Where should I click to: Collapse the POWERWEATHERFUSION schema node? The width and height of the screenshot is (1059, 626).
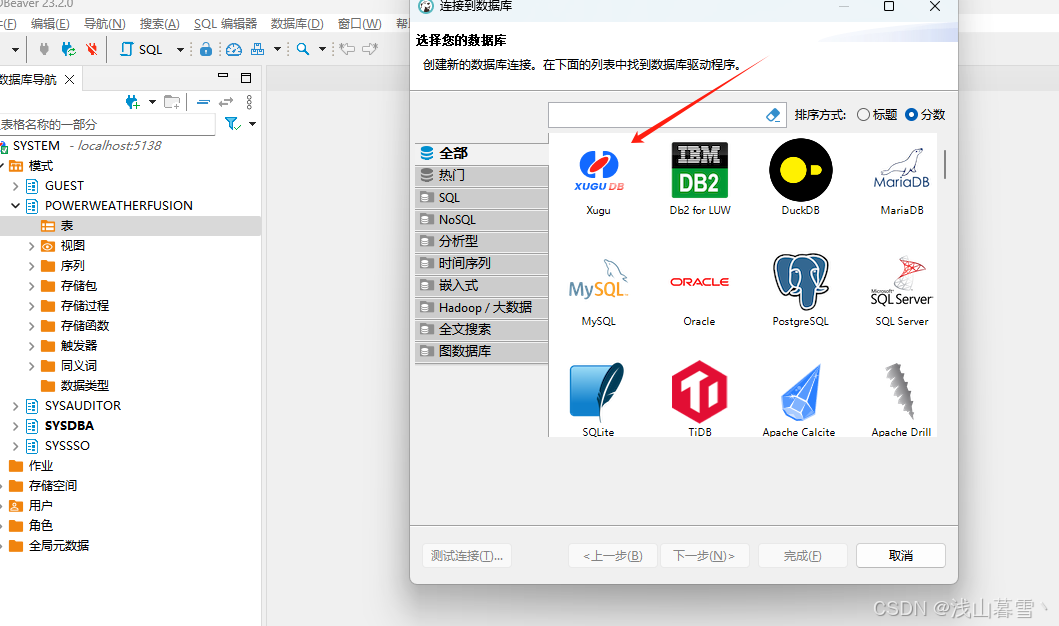coord(16,205)
